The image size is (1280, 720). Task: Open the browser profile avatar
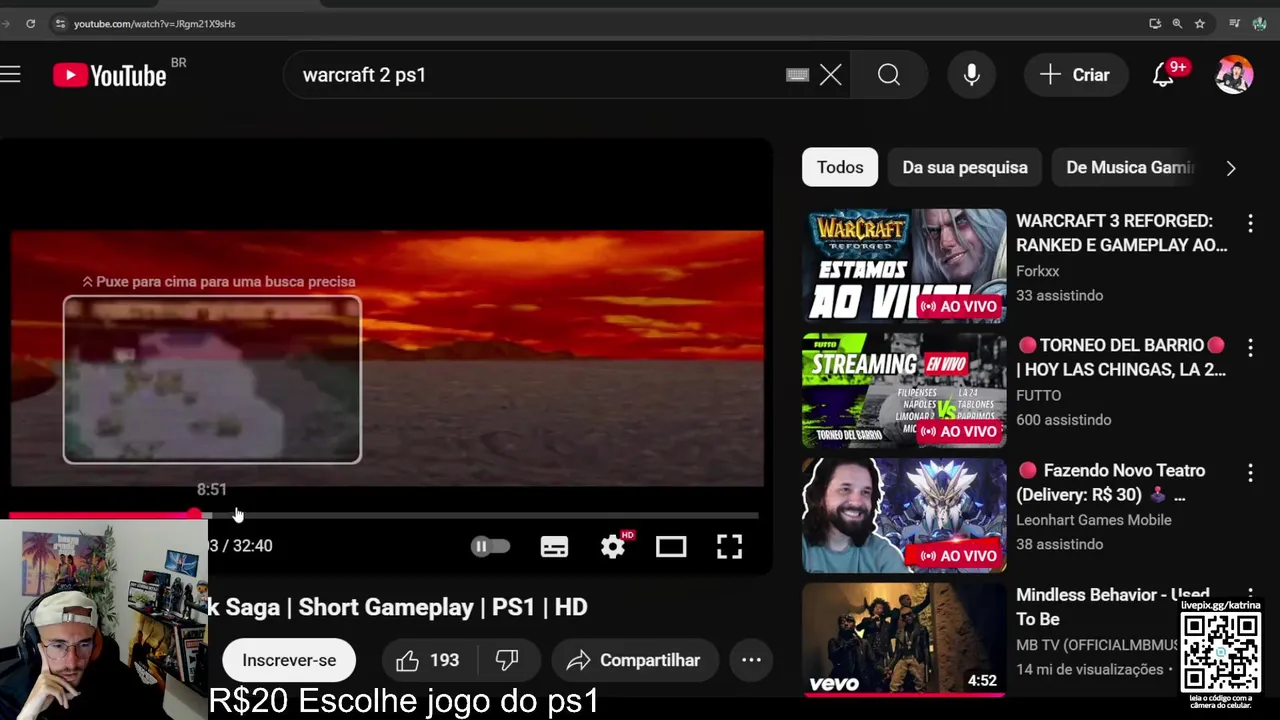pyautogui.click(x=1260, y=23)
